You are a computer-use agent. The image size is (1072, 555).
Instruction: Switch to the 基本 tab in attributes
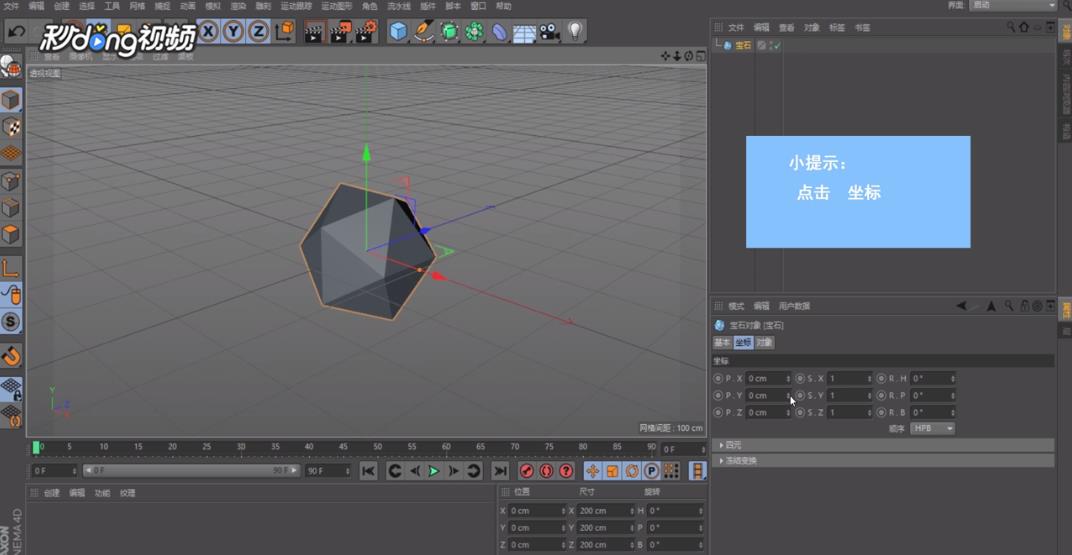pyautogui.click(x=722, y=342)
